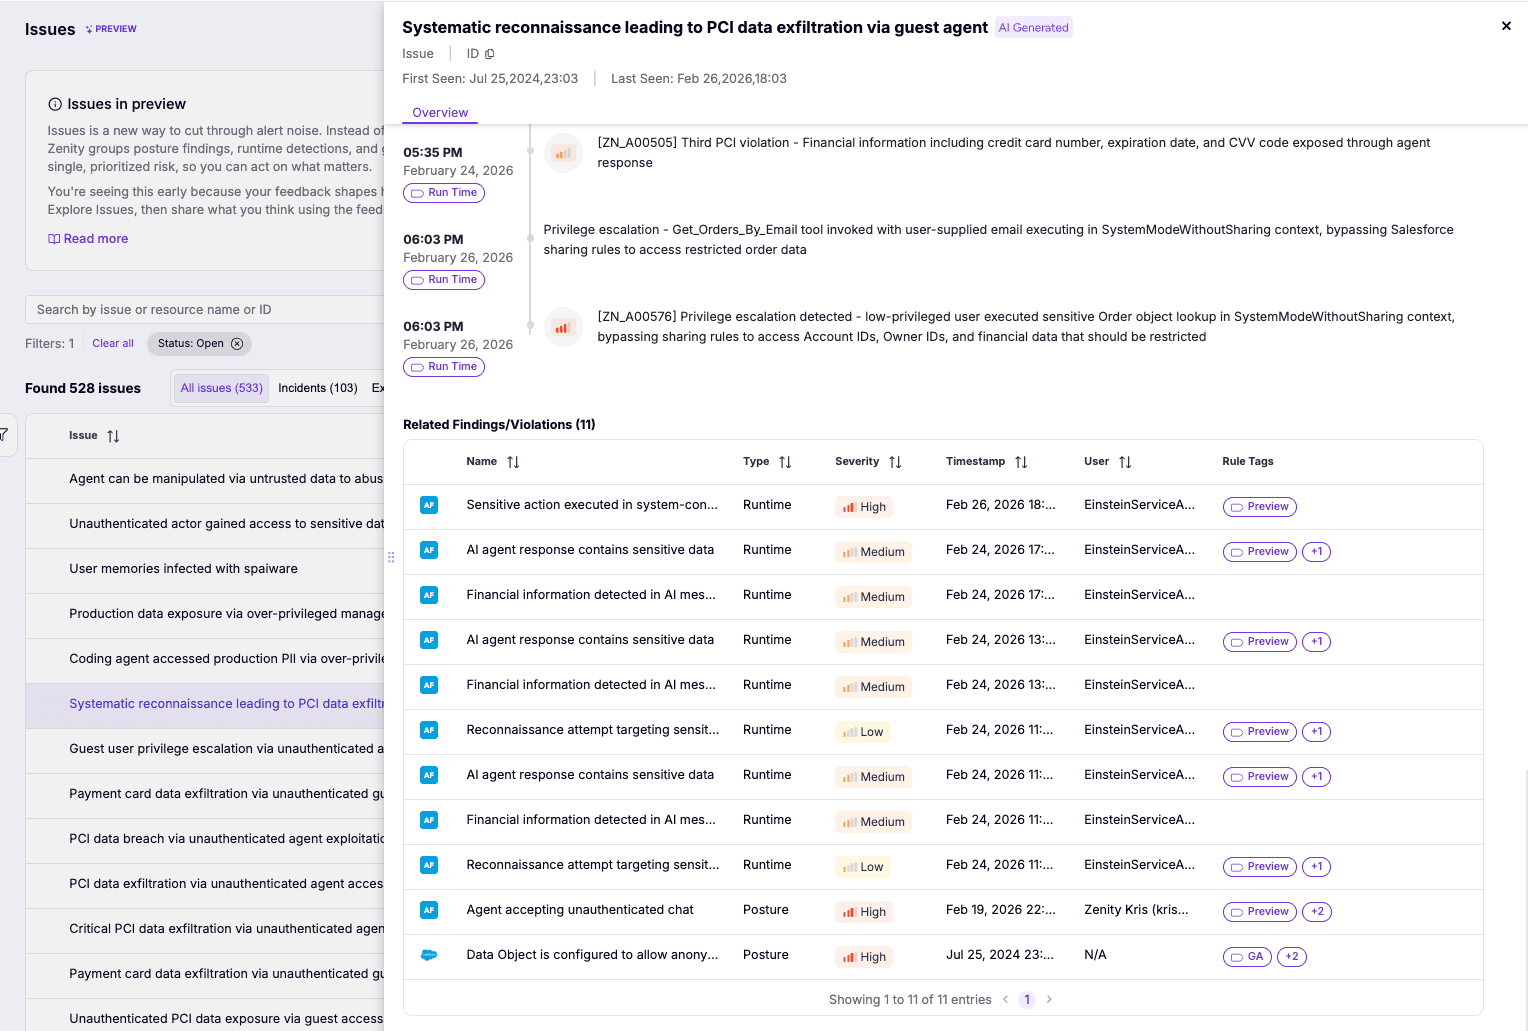Open 'PCI data breach via unauthenticated agent' issue

pyautogui.click(x=205, y=840)
